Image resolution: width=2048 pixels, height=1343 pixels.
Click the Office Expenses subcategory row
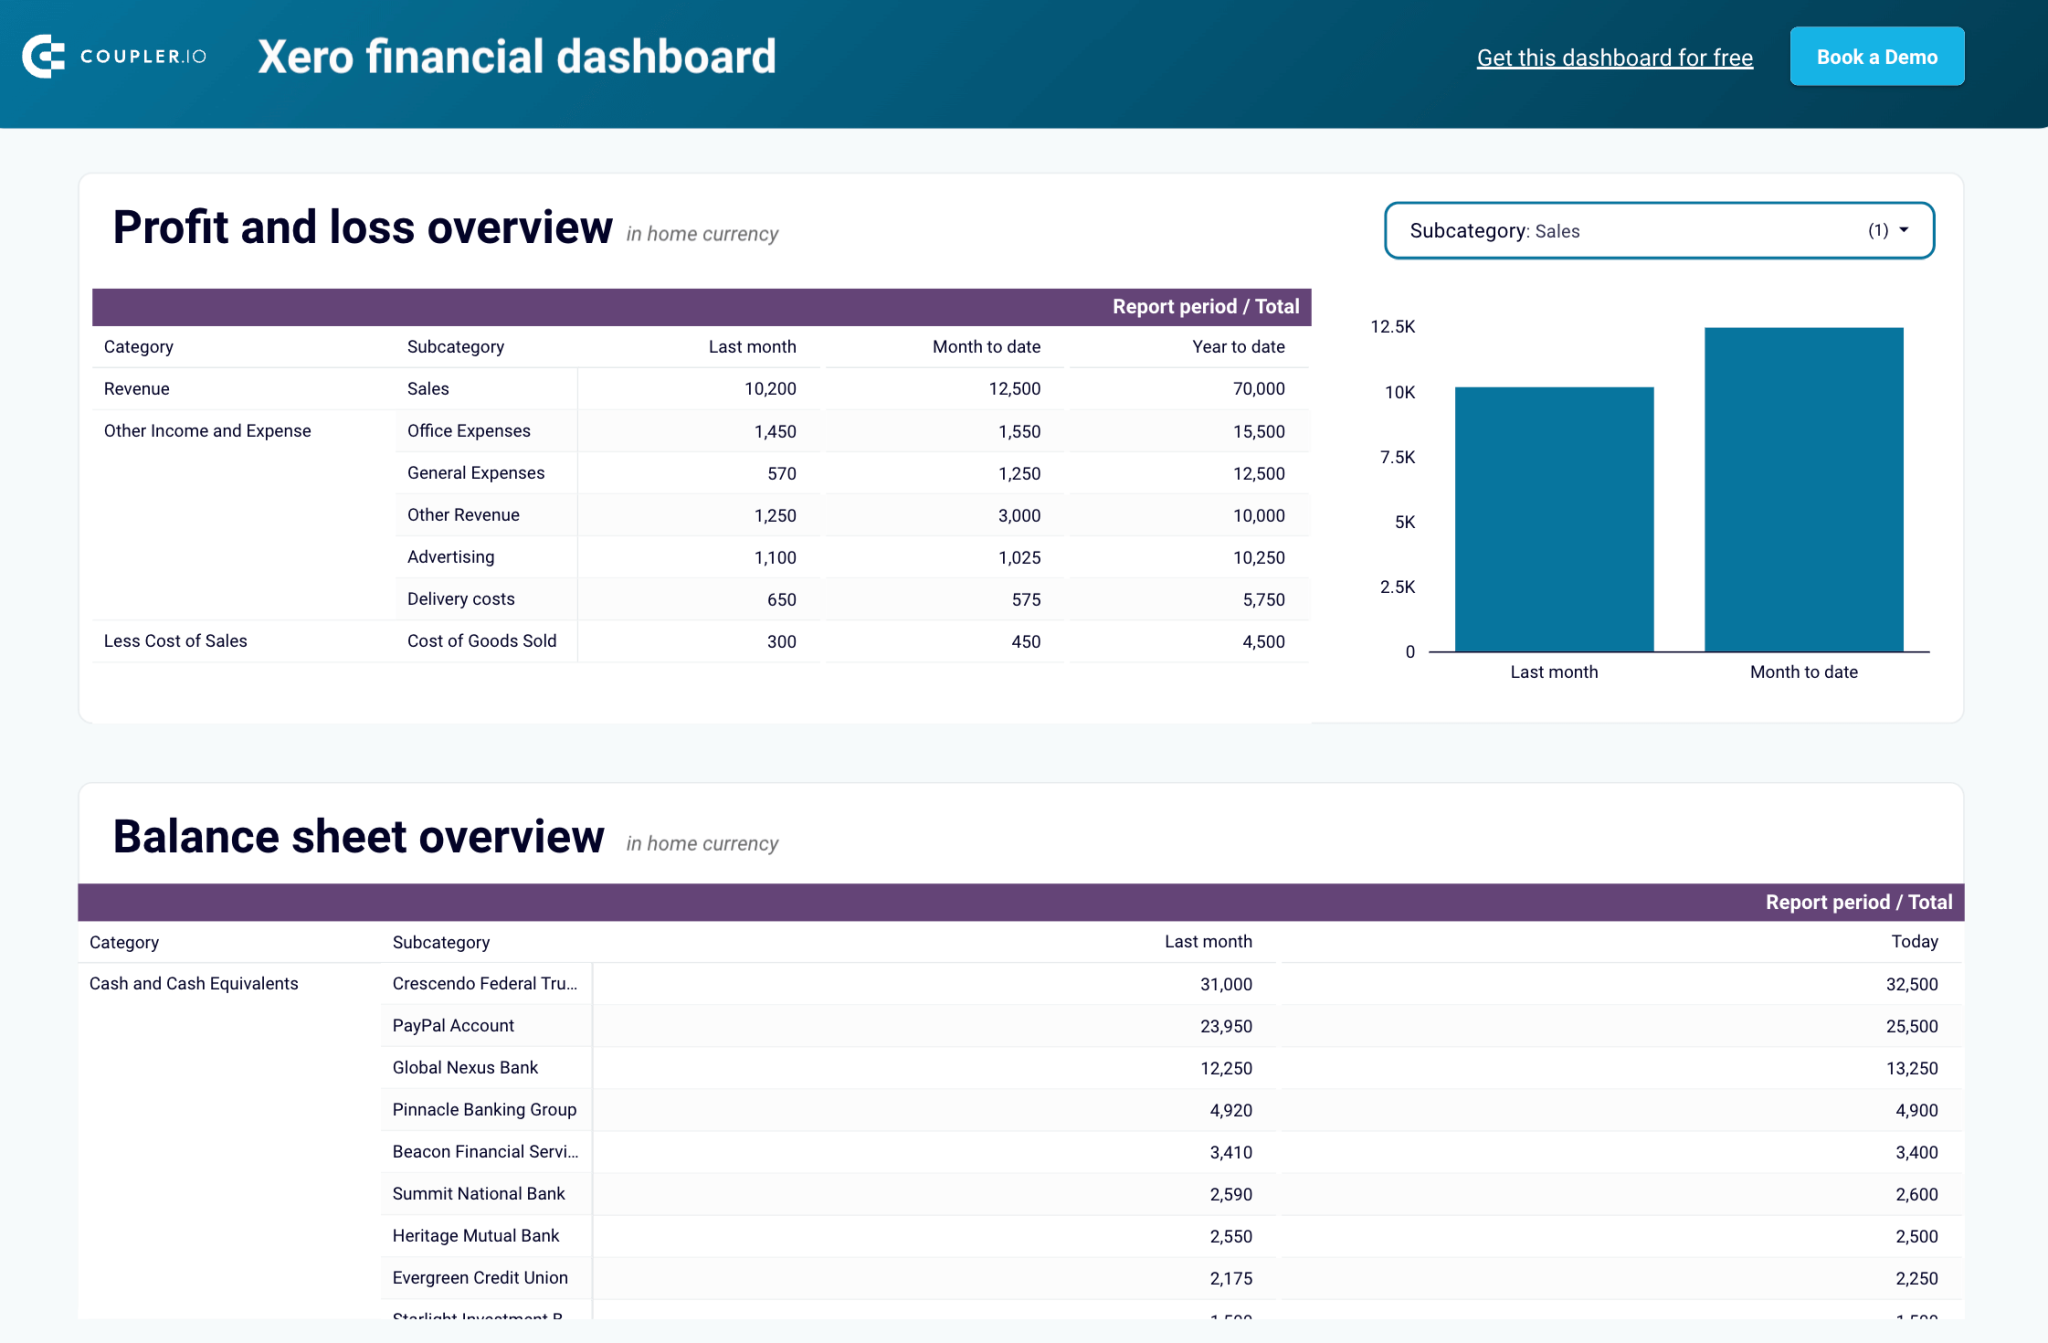pos(468,430)
